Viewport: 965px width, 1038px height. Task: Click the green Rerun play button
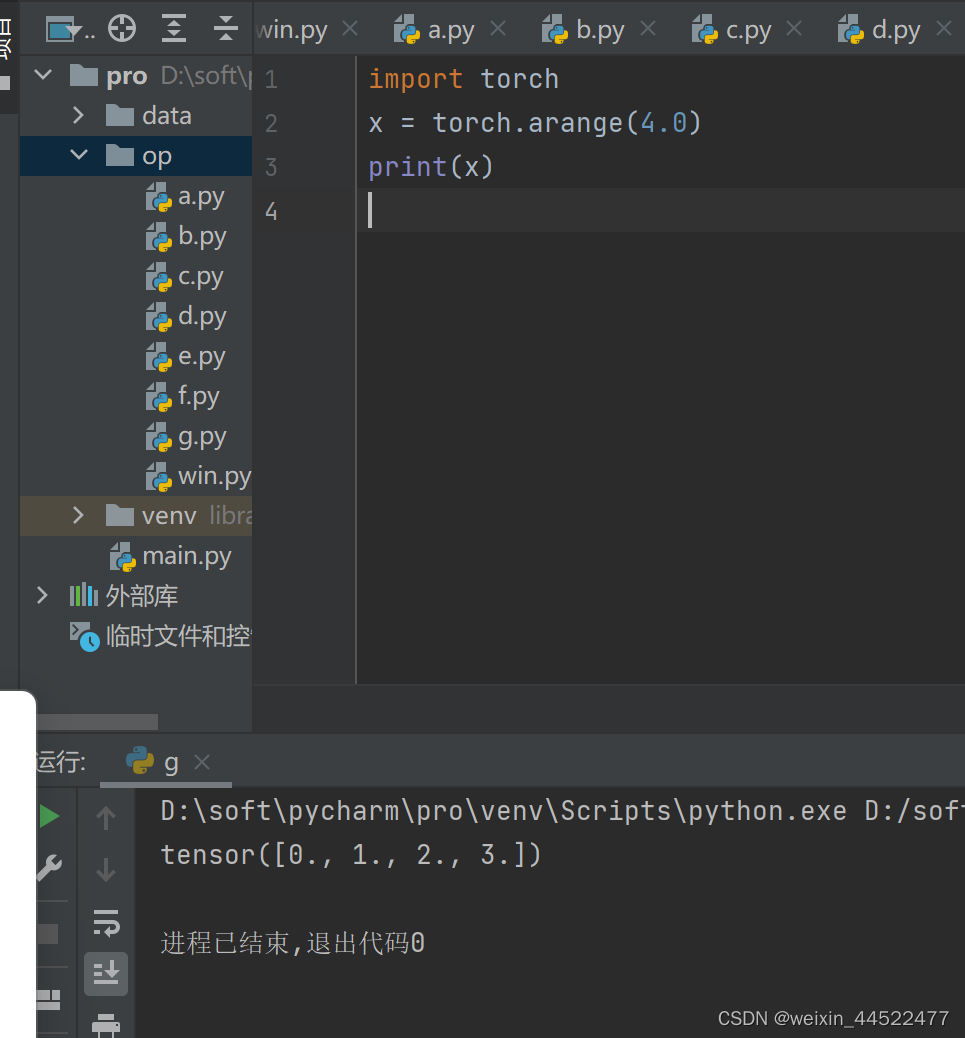[x=49, y=816]
